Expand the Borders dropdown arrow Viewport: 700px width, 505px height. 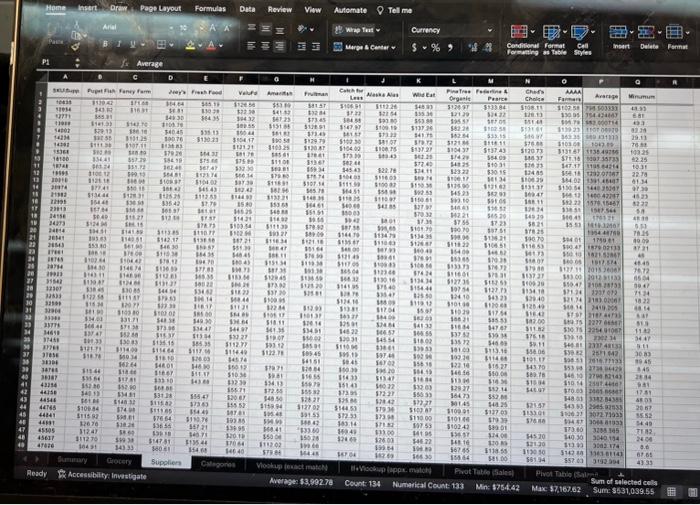pyautogui.click(x=171, y=45)
